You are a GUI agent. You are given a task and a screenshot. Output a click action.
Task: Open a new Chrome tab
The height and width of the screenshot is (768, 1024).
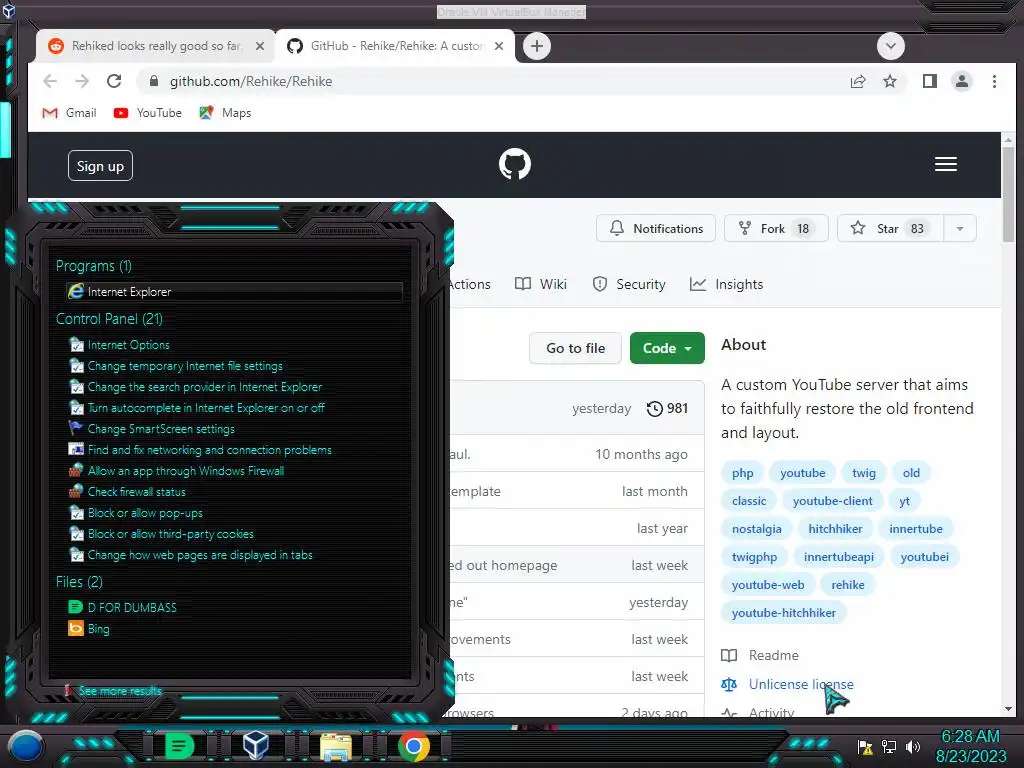click(x=537, y=46)
